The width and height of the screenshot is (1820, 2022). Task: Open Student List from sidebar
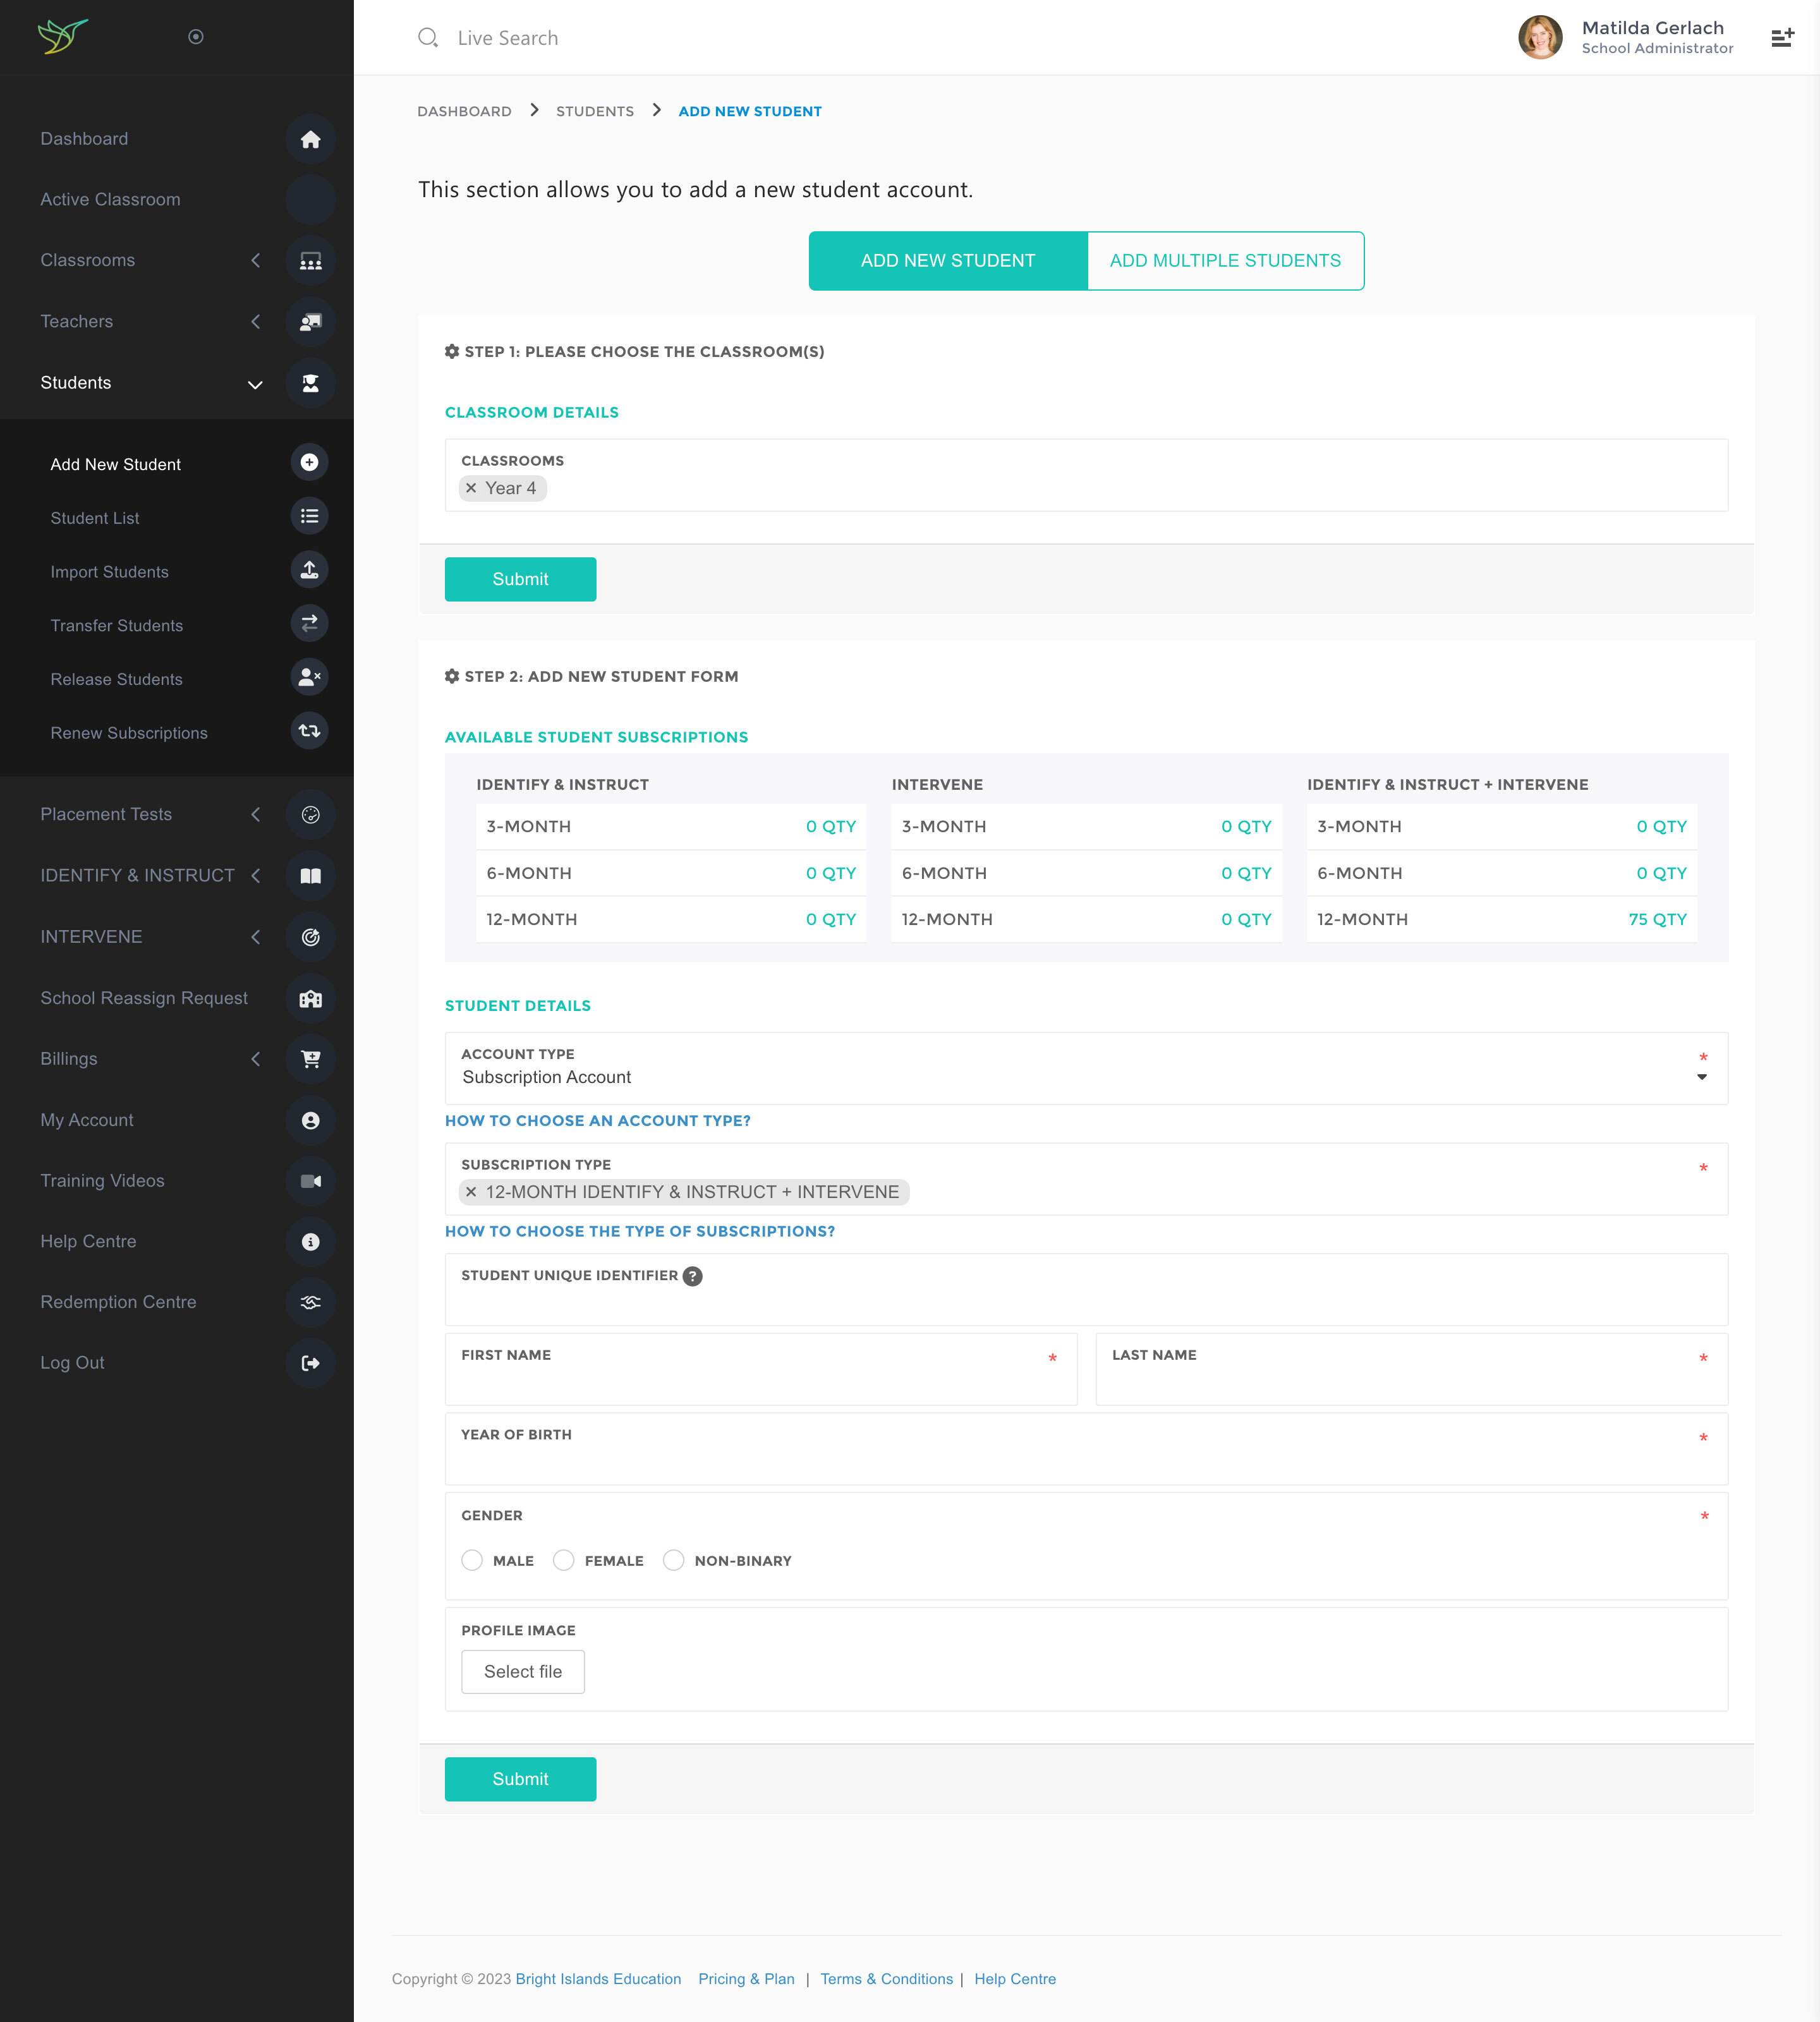[95, 518]
